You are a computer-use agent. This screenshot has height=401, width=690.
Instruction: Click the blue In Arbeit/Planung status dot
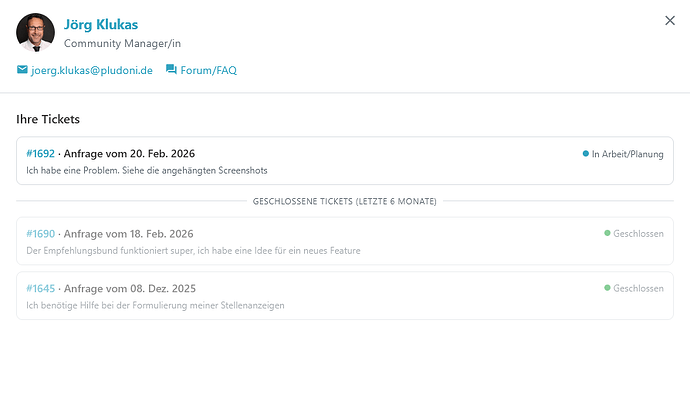586,154
